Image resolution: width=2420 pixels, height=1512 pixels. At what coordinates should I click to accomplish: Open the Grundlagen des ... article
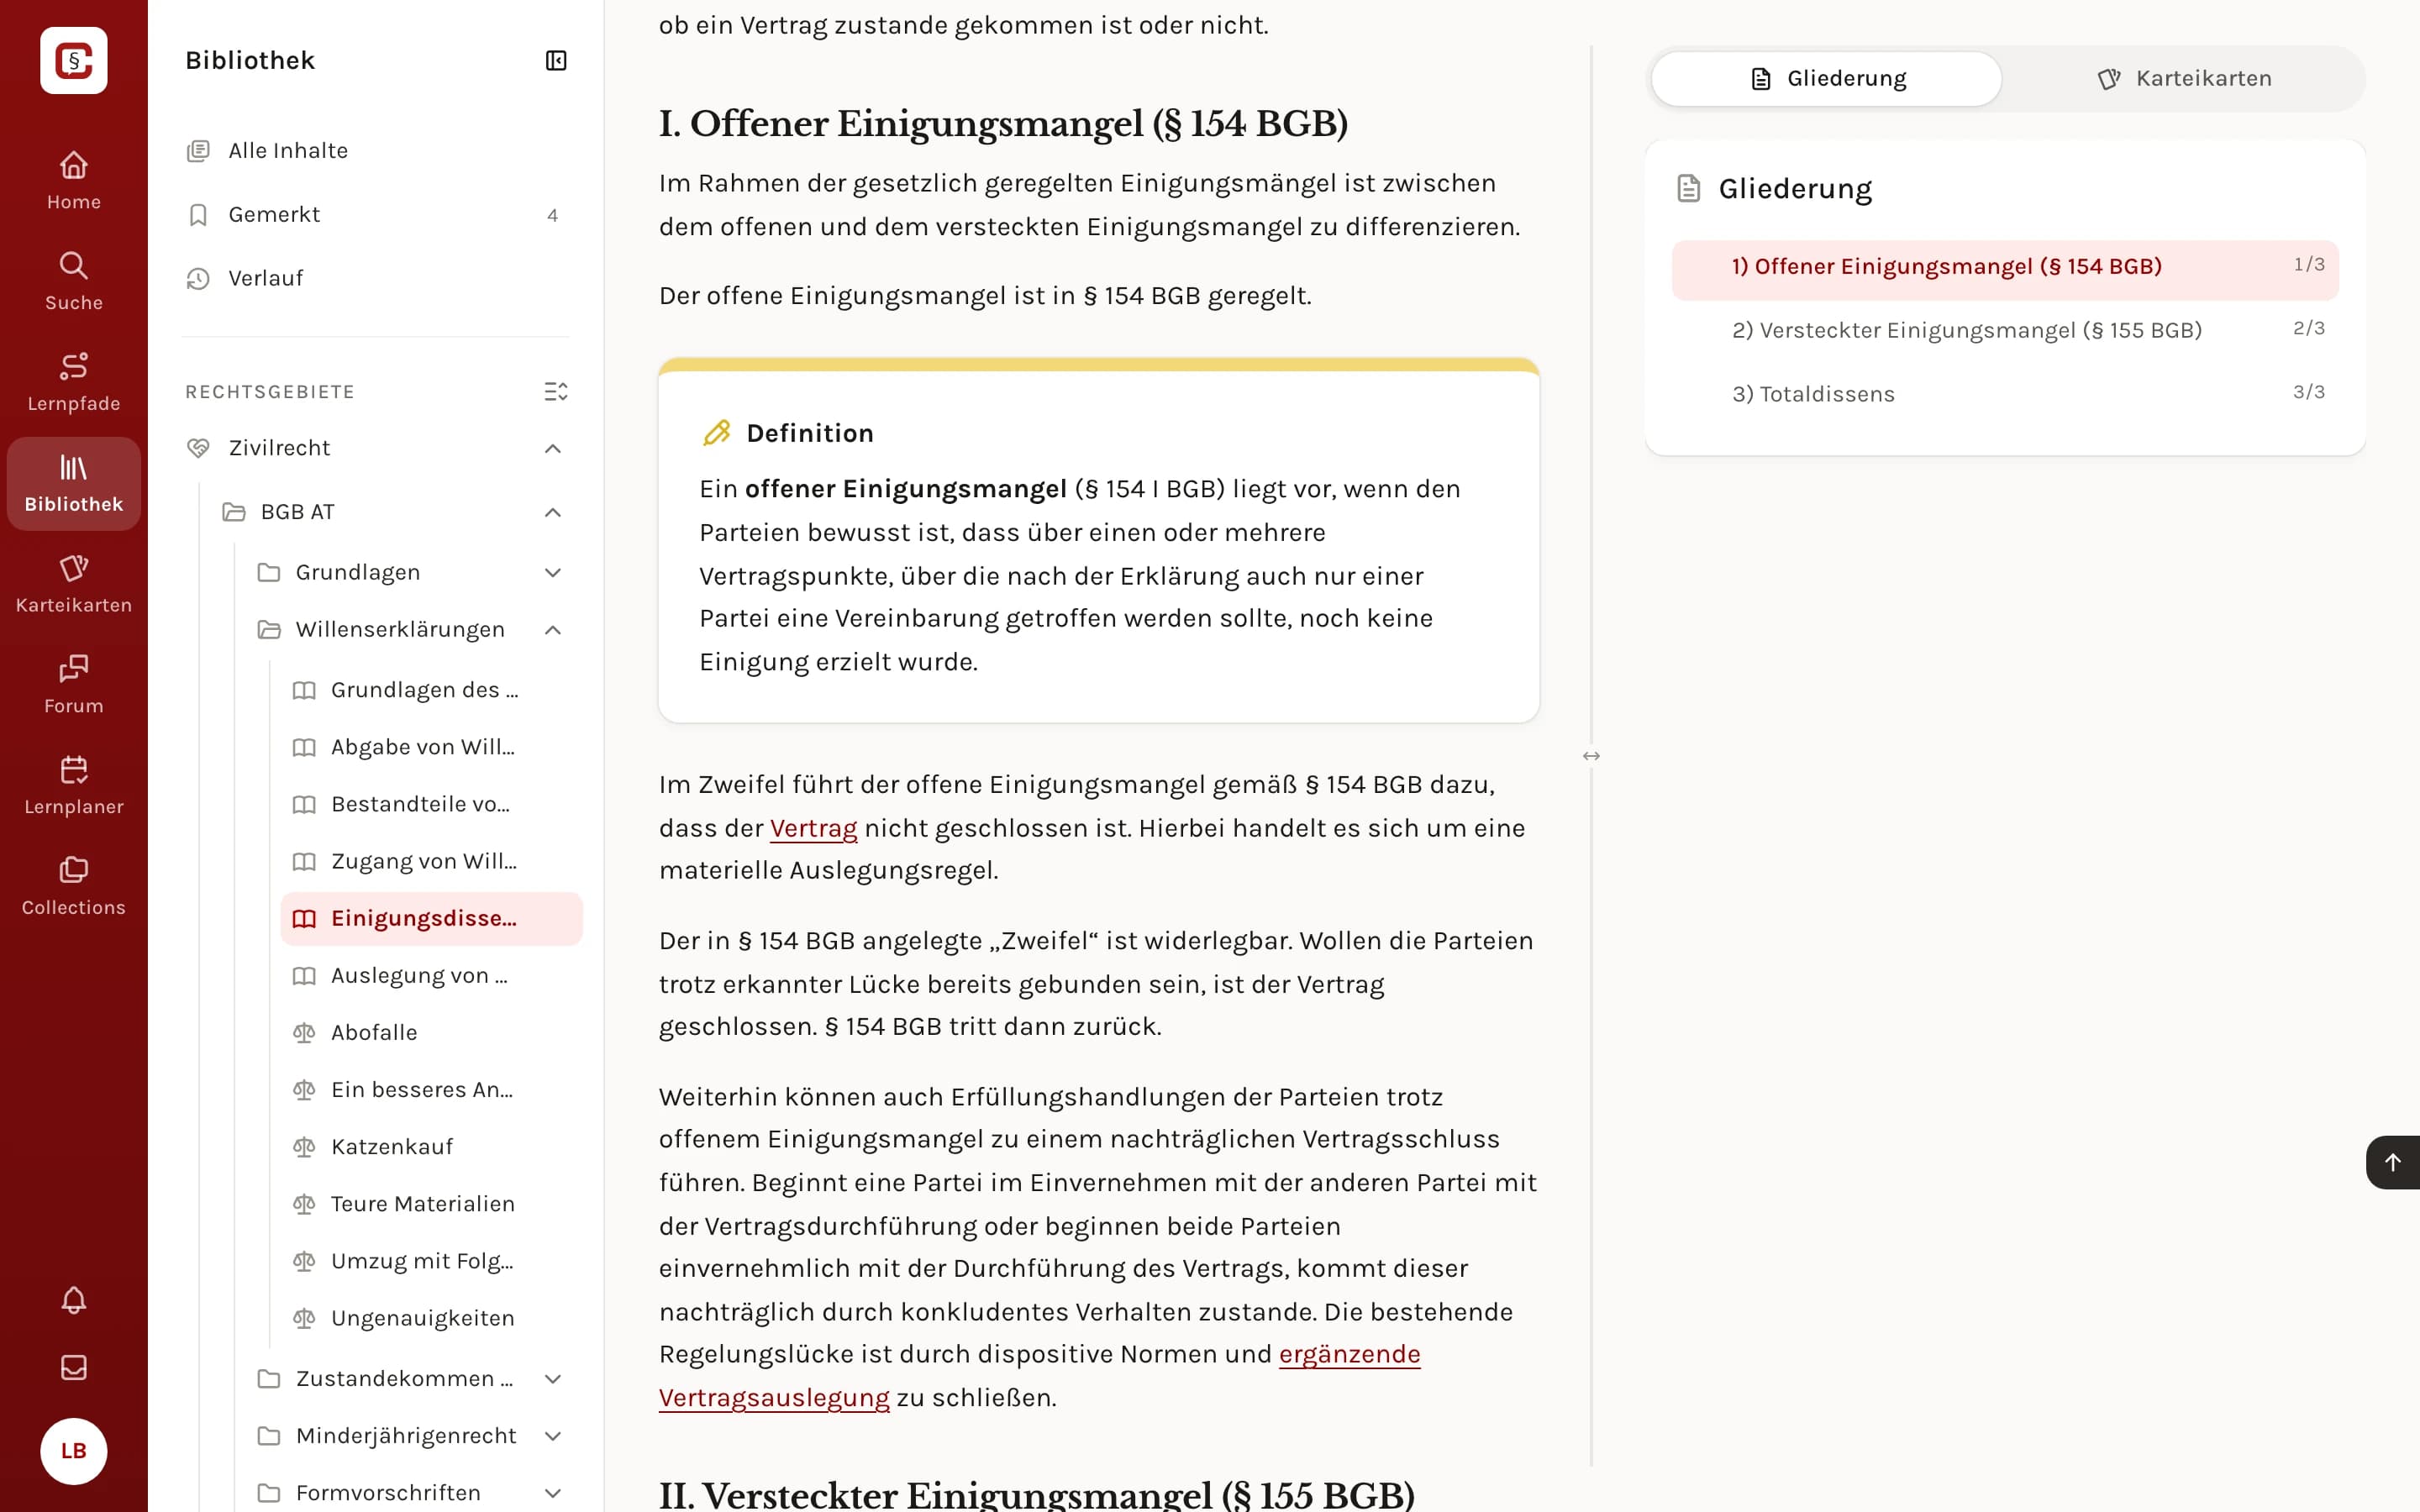(431, 691)
